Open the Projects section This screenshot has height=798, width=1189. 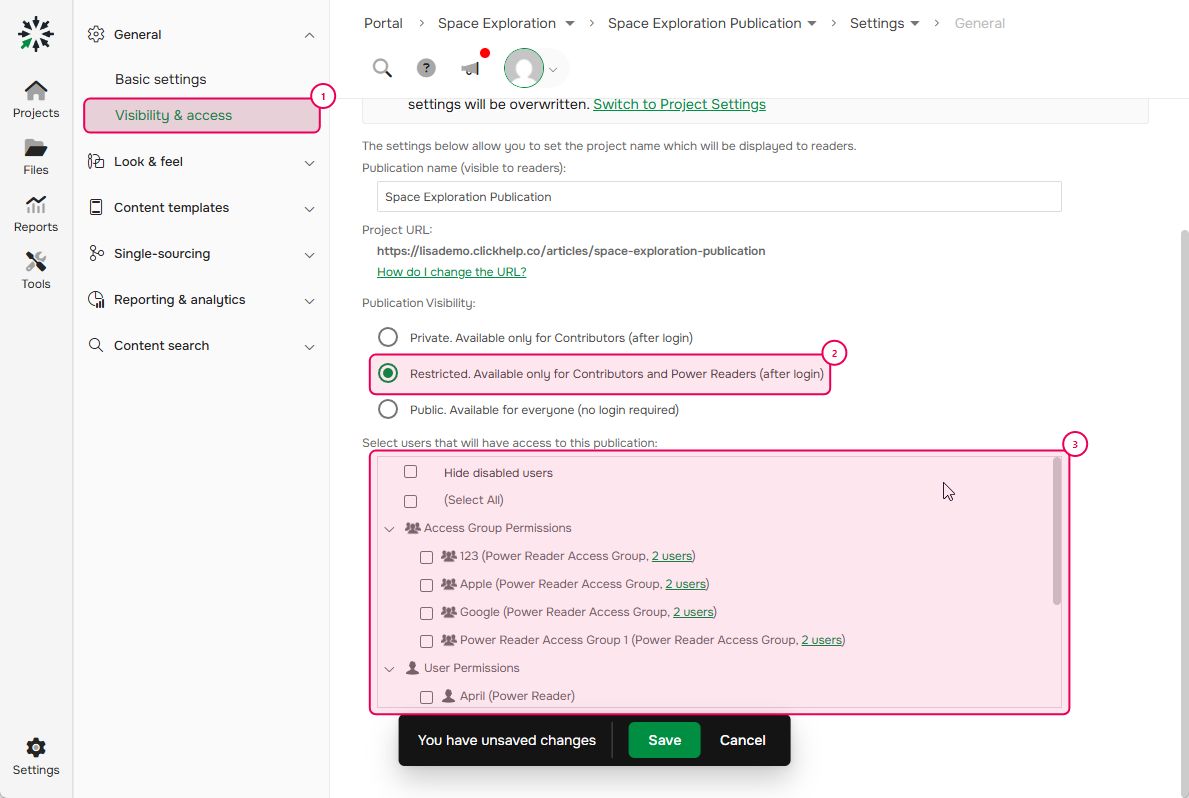pos(36,99)
